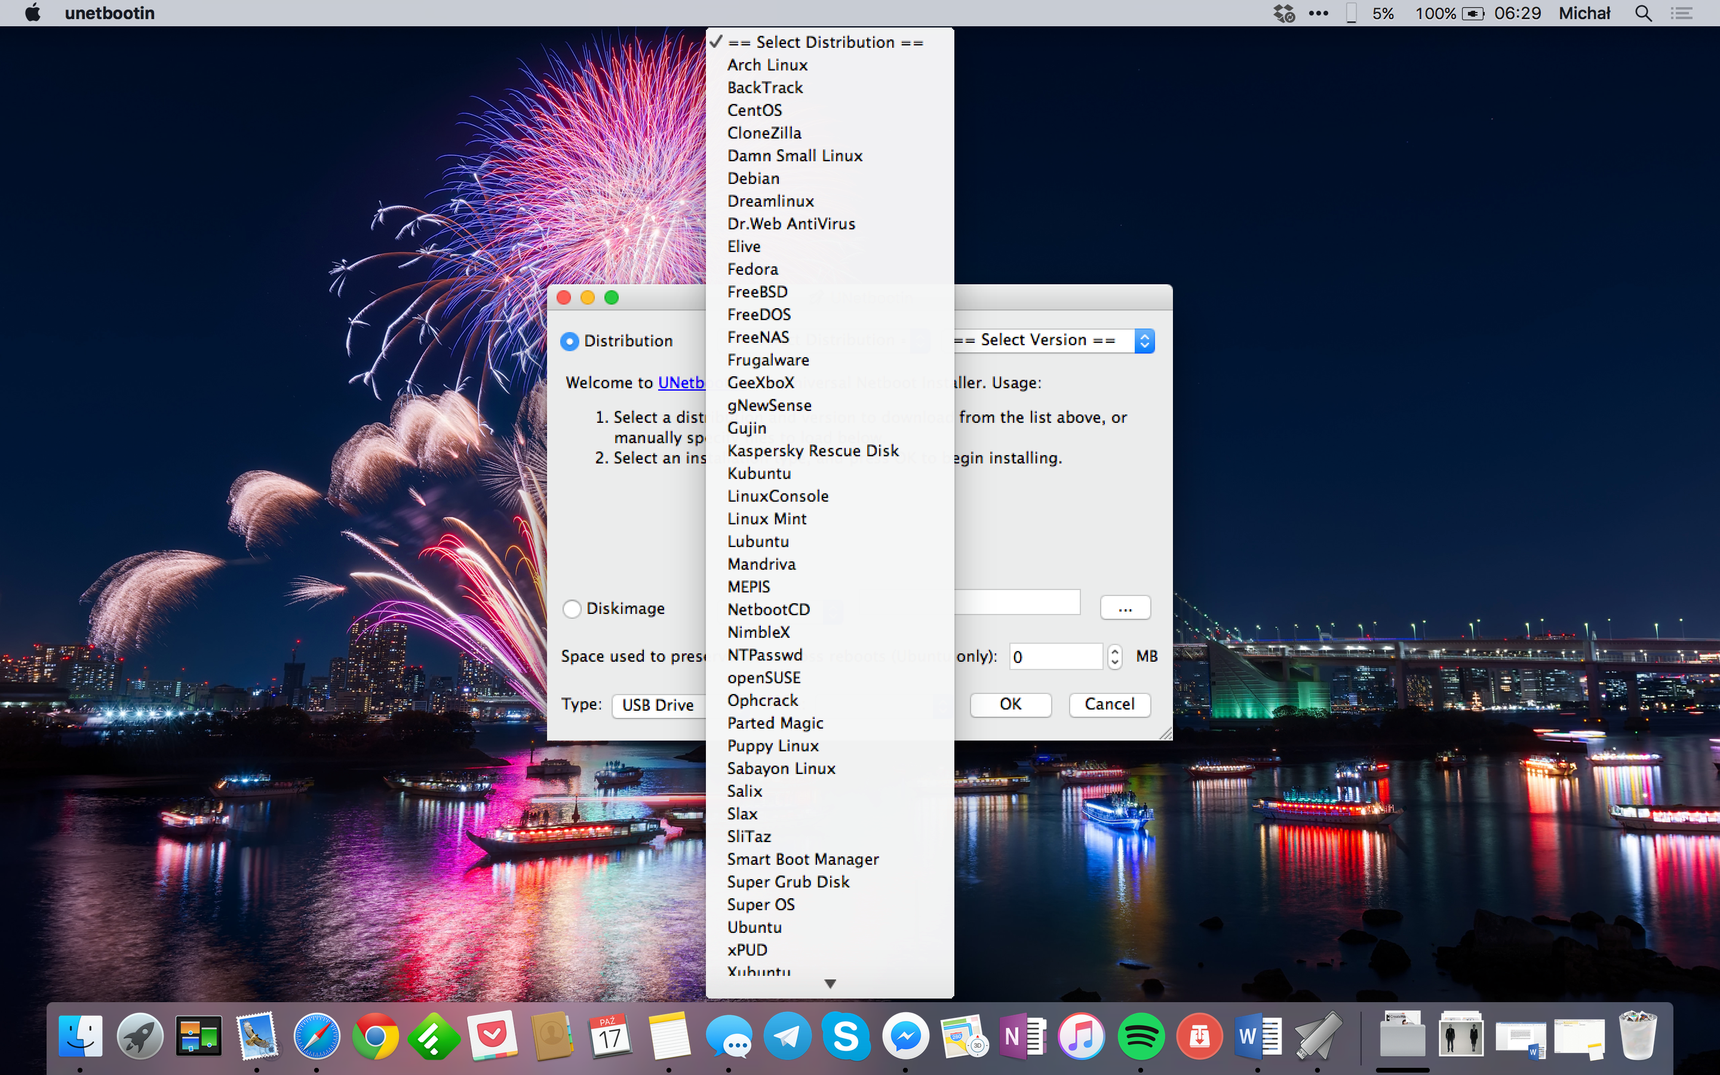Open the Trash in the dock
1720x1075 pixels.
pos(1638,1036)
